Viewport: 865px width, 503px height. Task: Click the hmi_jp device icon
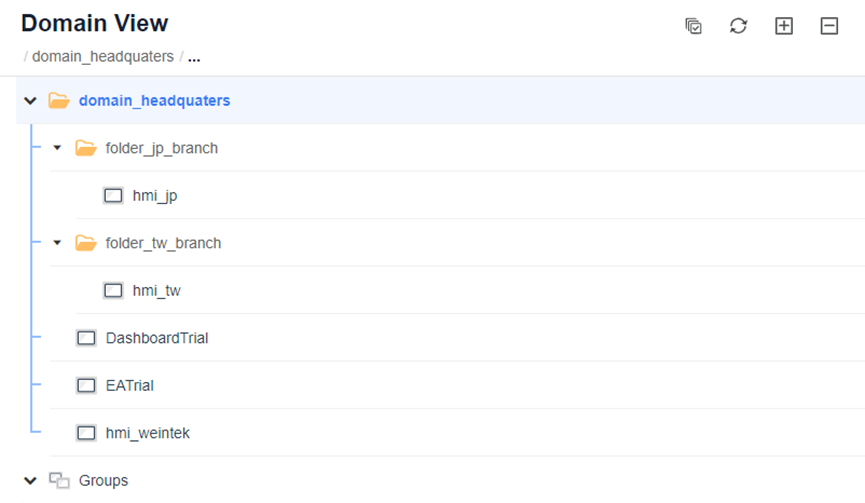(x=113, y=195)
